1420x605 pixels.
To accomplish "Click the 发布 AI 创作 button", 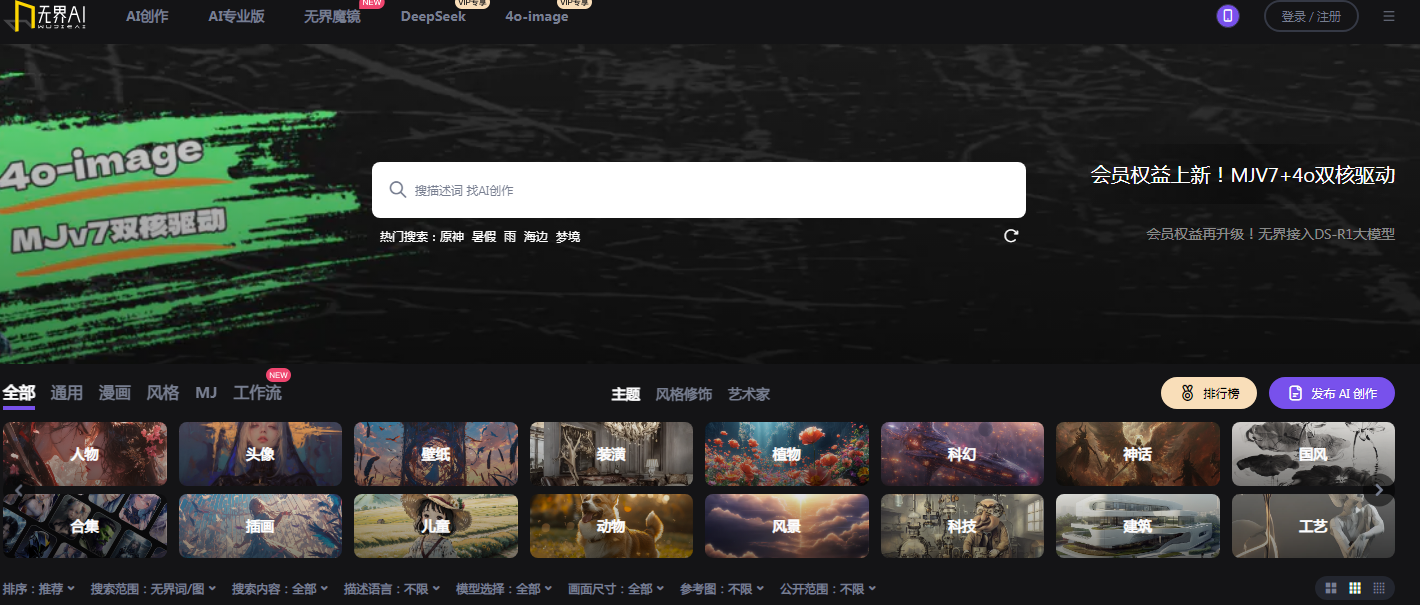I will click(1331, 393).
